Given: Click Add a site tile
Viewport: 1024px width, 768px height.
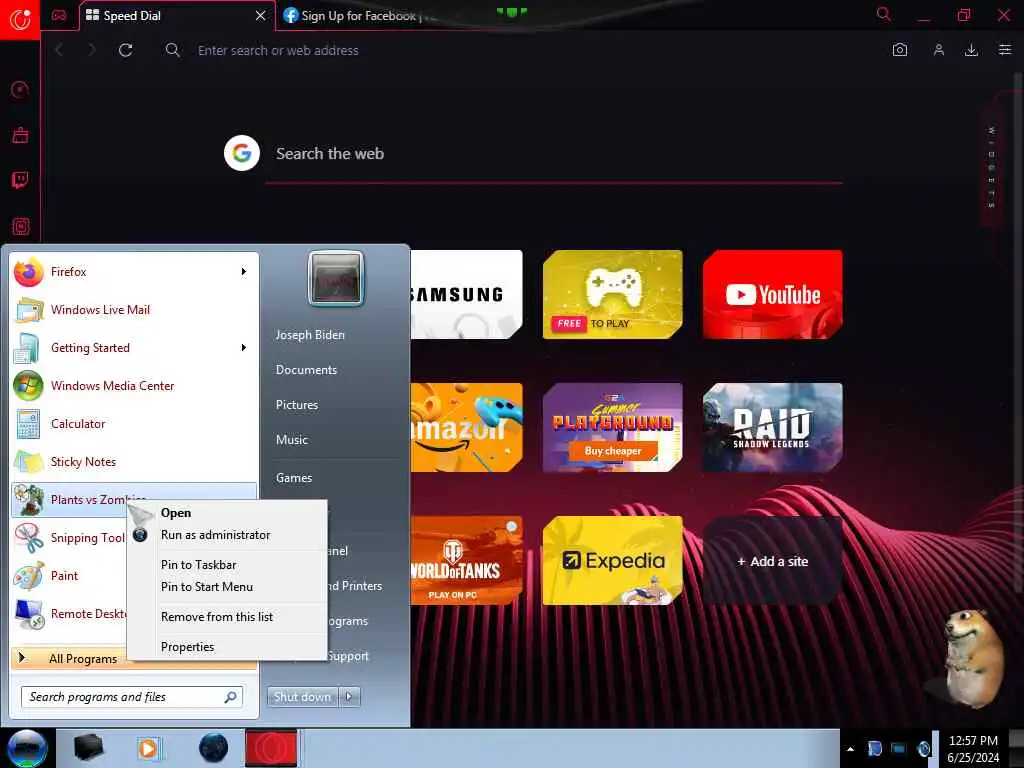Looking at the screenshot, I should click(773, 561).
